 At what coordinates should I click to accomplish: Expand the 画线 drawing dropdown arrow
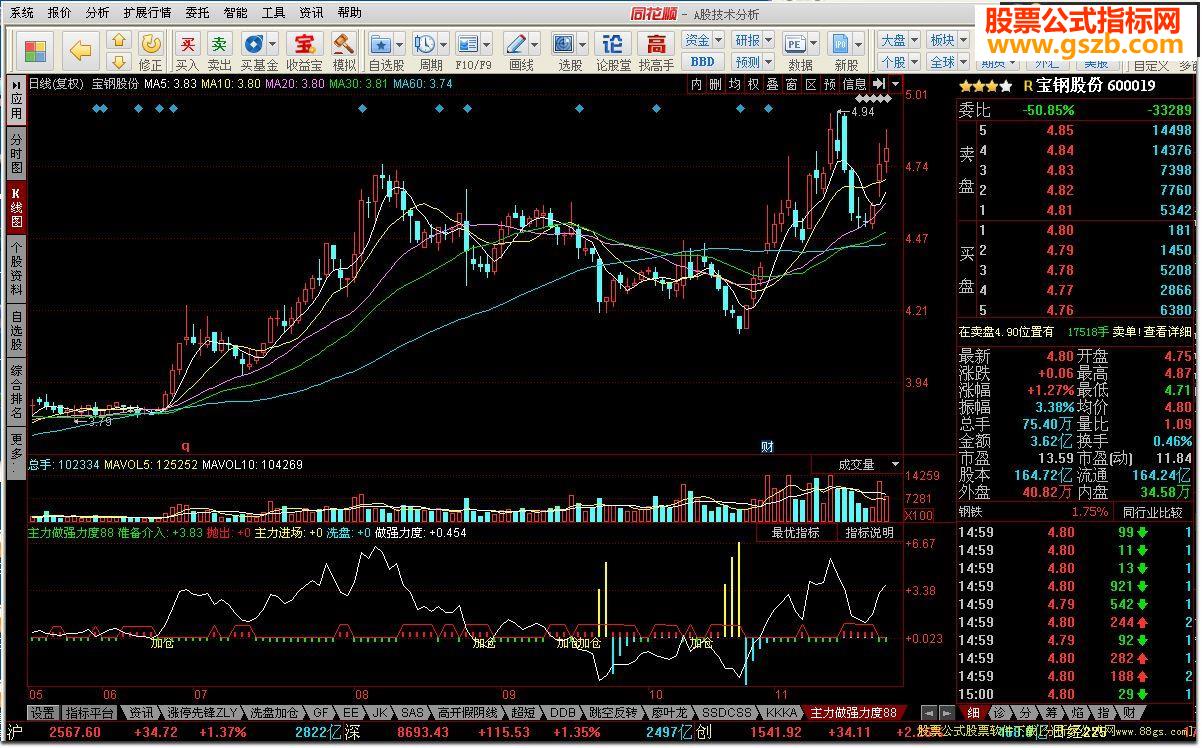click(x=534, y=44)
